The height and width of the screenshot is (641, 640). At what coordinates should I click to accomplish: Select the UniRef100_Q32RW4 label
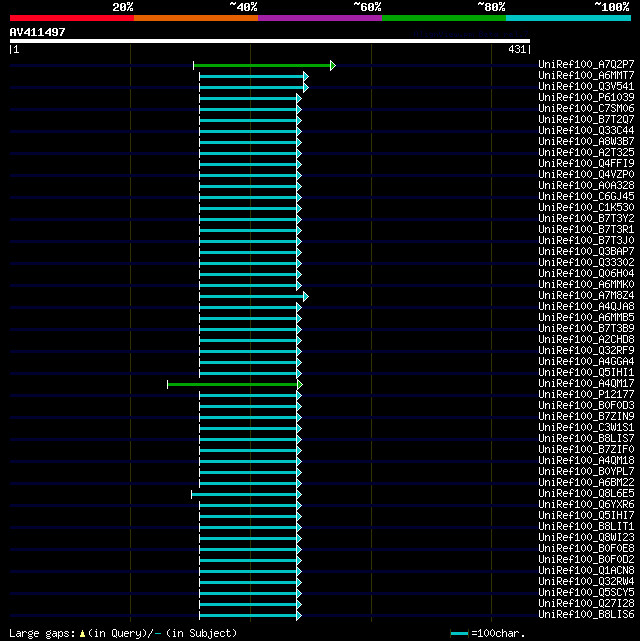coord(586,582)
